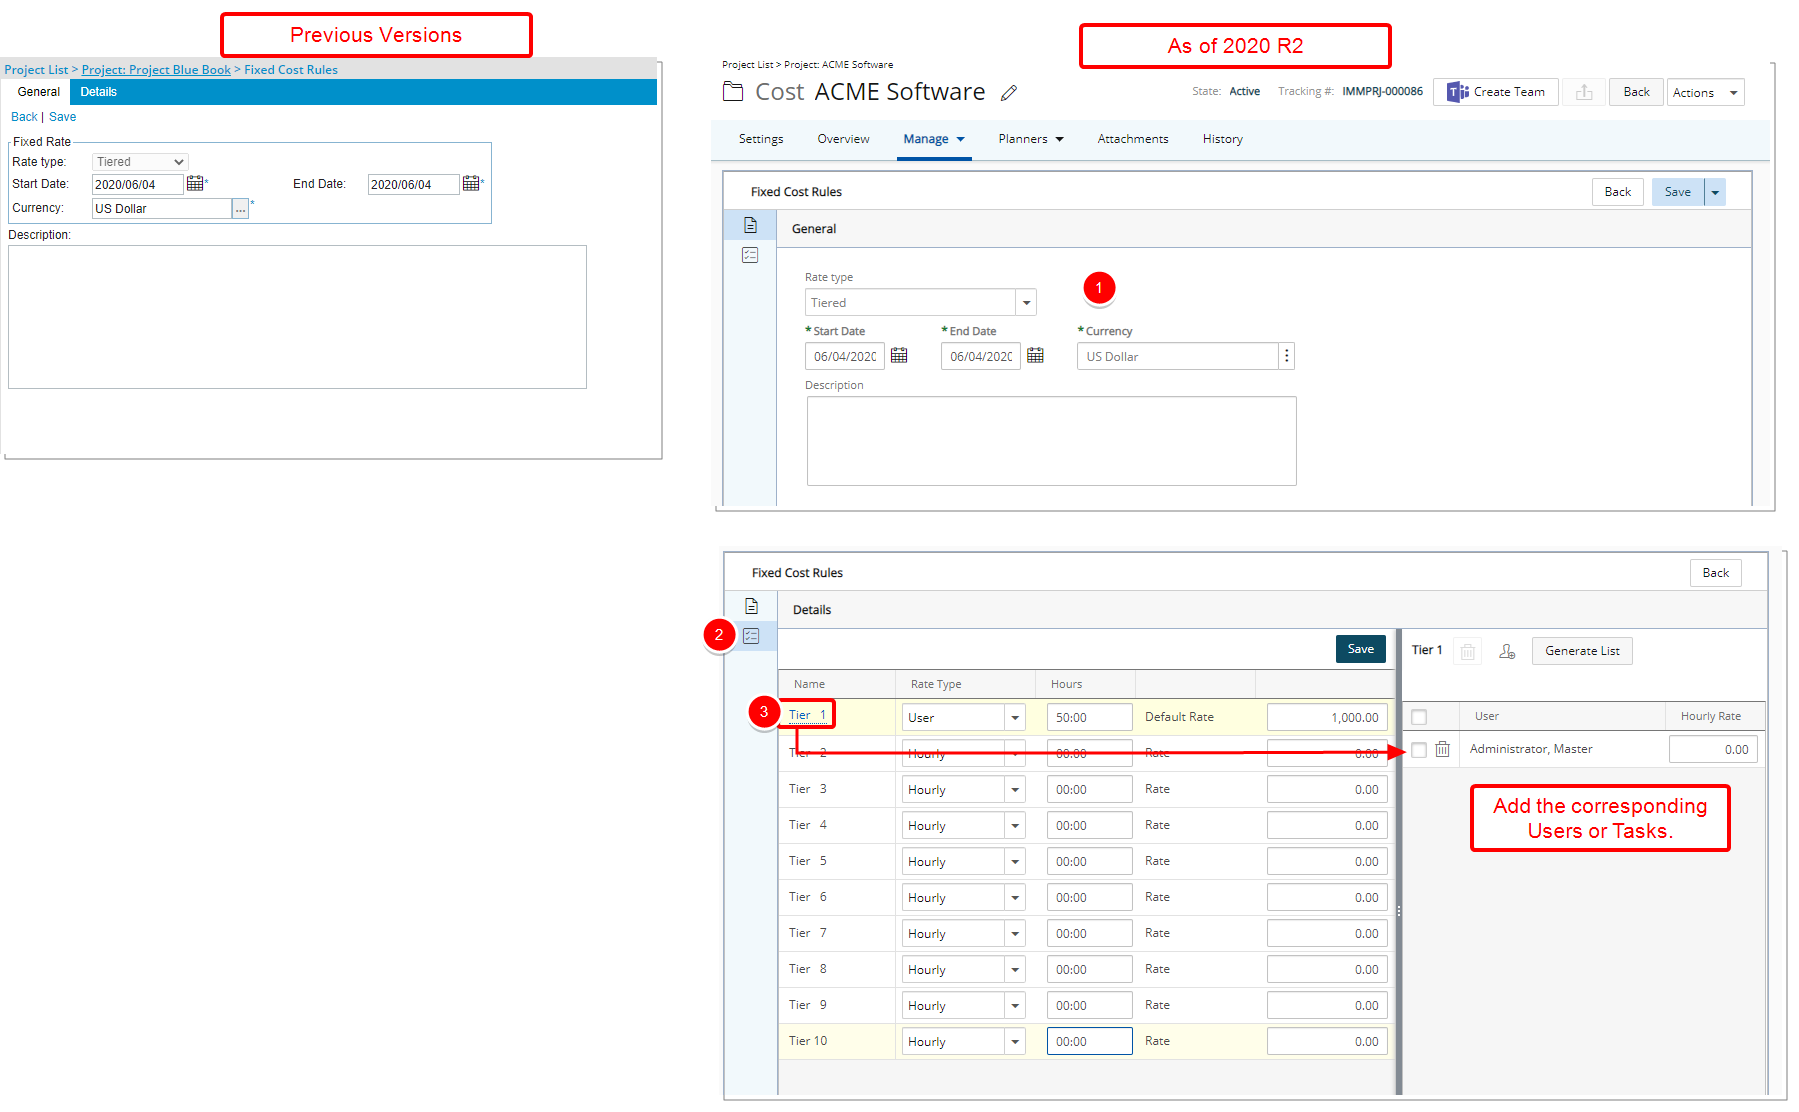Switch to Details tab in previous version
The width and height of the screenshot is (1799, 1112).
[98, 92]
